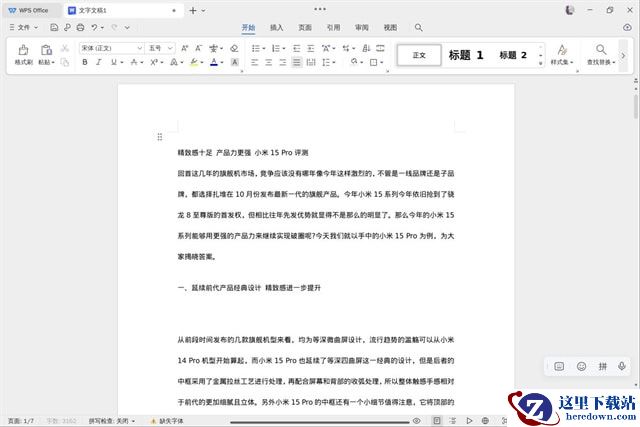Viewport: 640px width, 427px height.
Task: Switch to the 开始 tab
Action: tap(248, 27)
